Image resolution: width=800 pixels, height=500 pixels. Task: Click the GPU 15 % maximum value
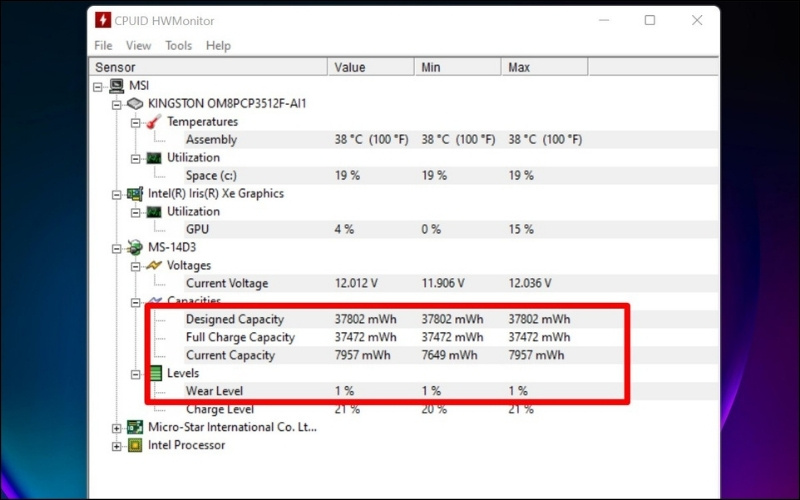[x=521, y=229]
